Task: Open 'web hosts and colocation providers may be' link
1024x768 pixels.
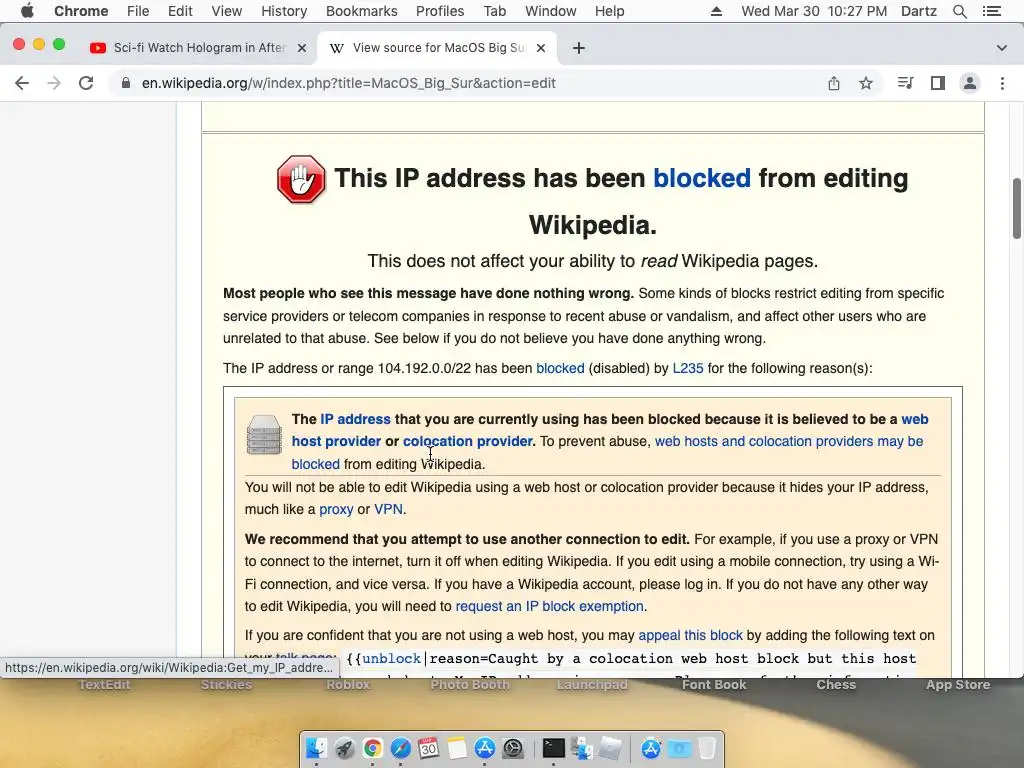Action: (x=789, y=441)
